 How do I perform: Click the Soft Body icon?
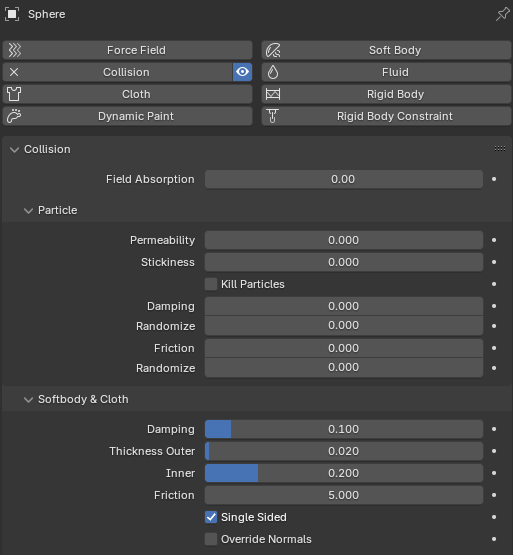point(273,50)
